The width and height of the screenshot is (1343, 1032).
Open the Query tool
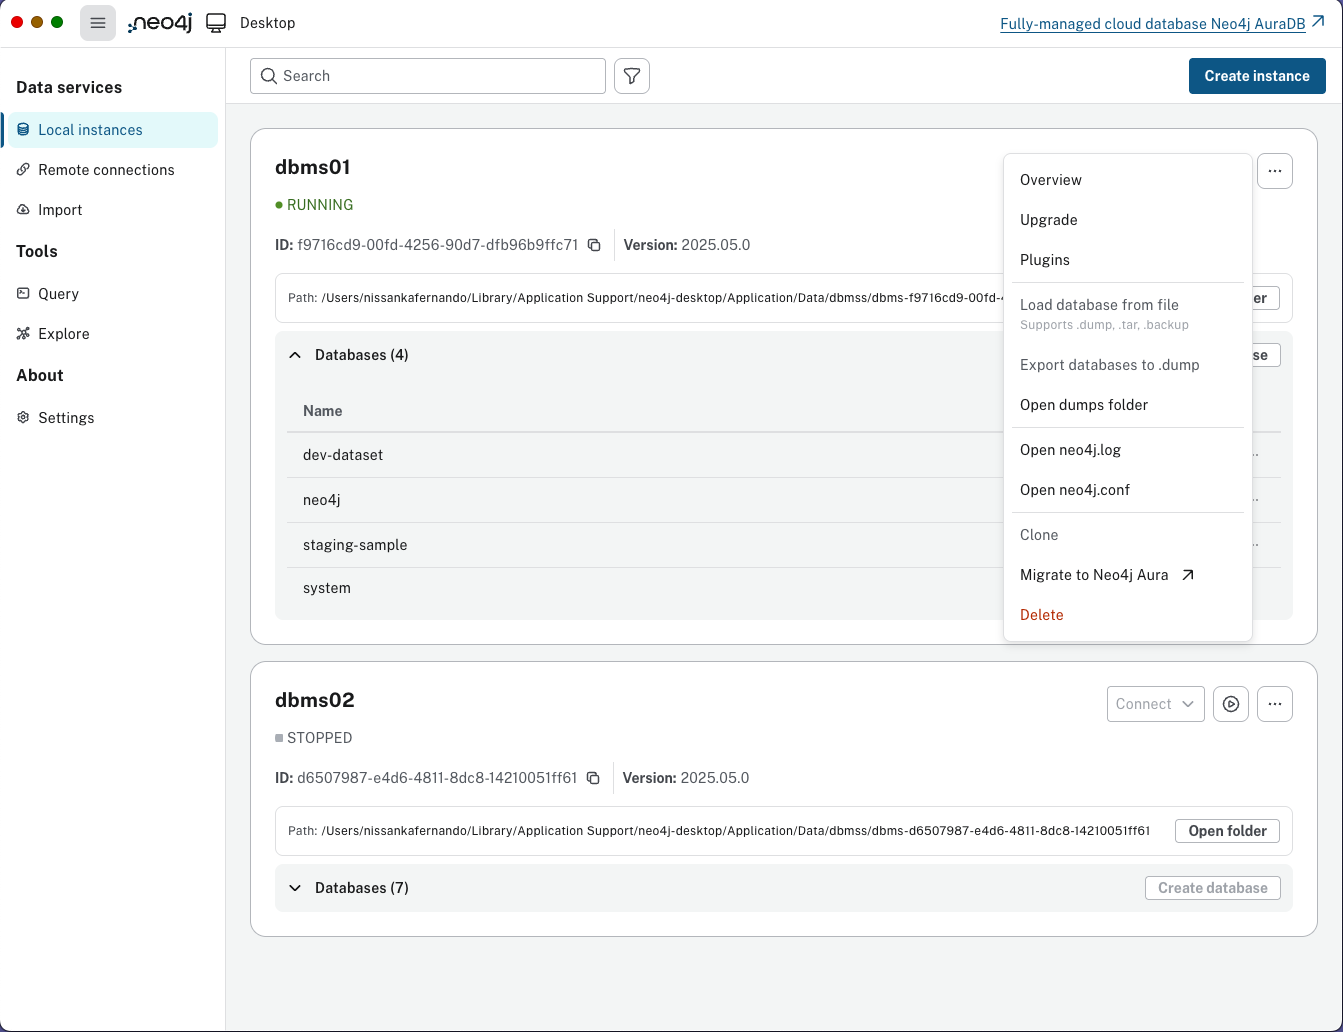tap(57, 293)
